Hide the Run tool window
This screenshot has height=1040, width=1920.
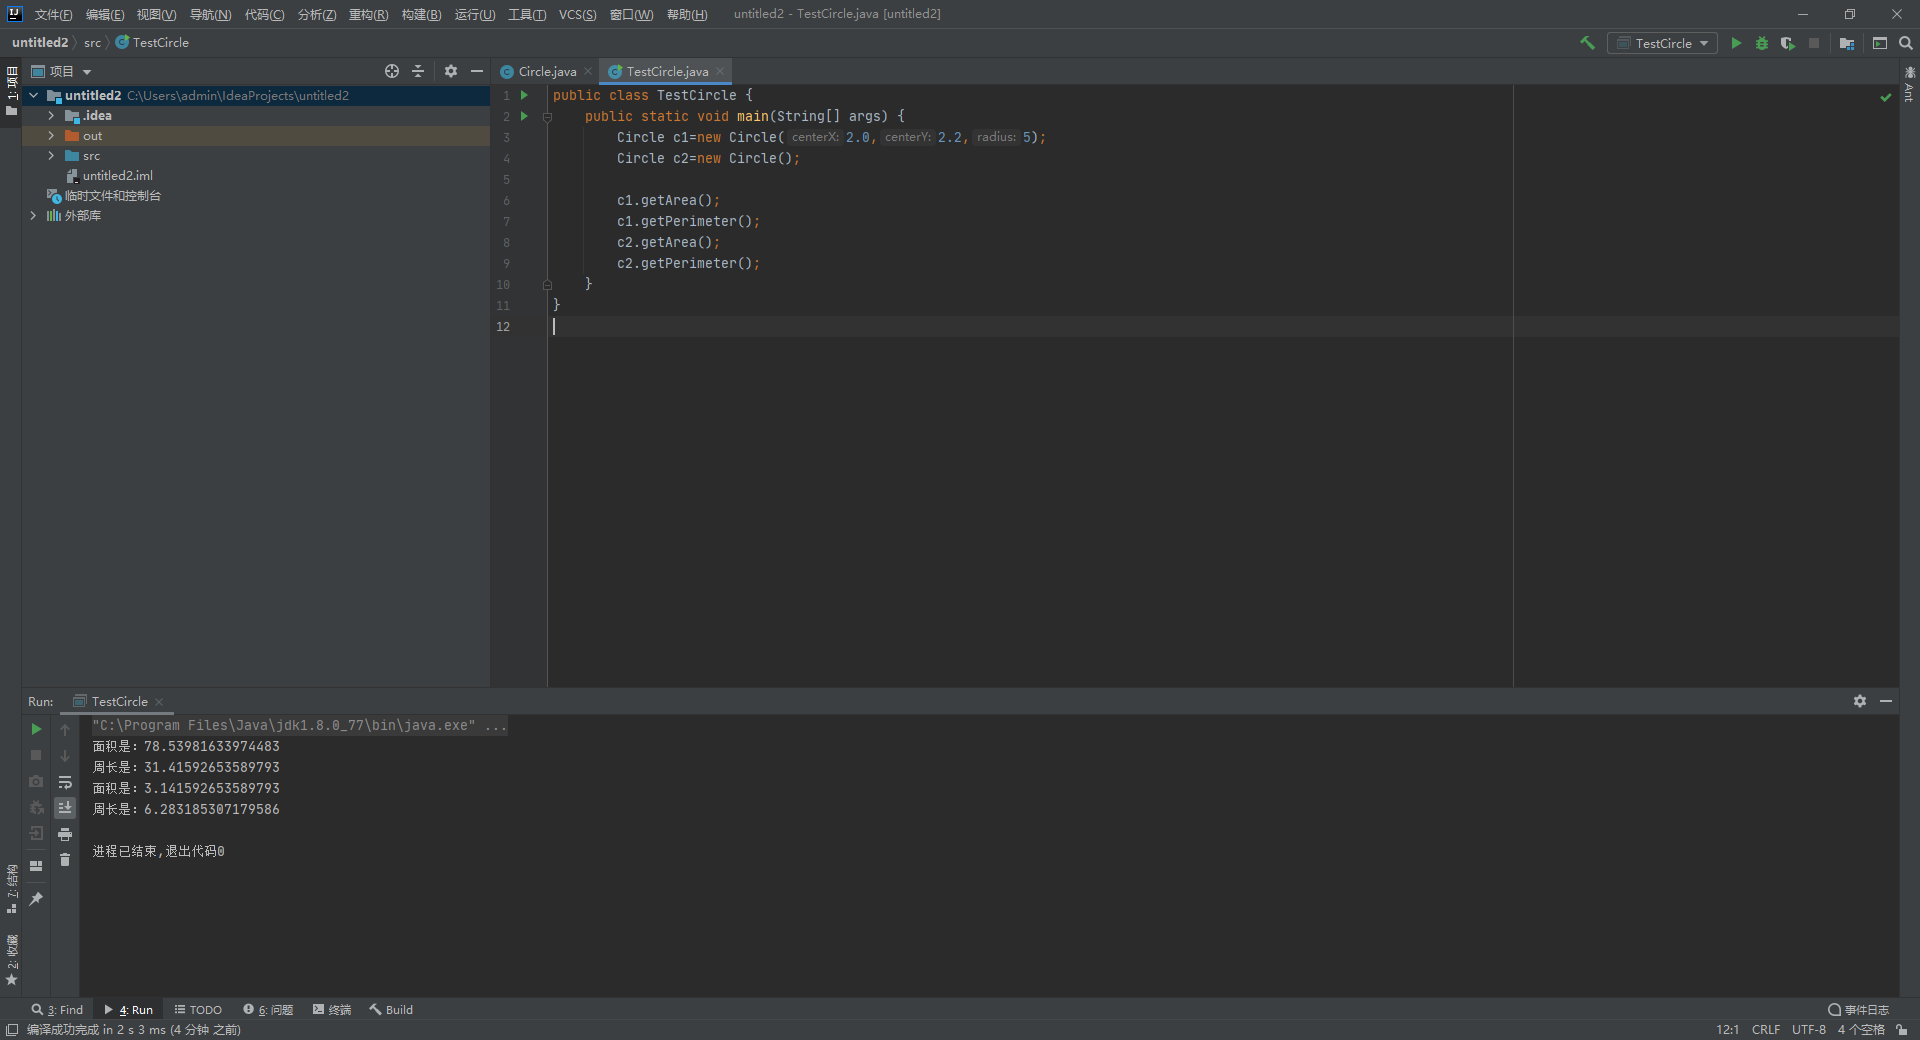(x=1886, y=701)
